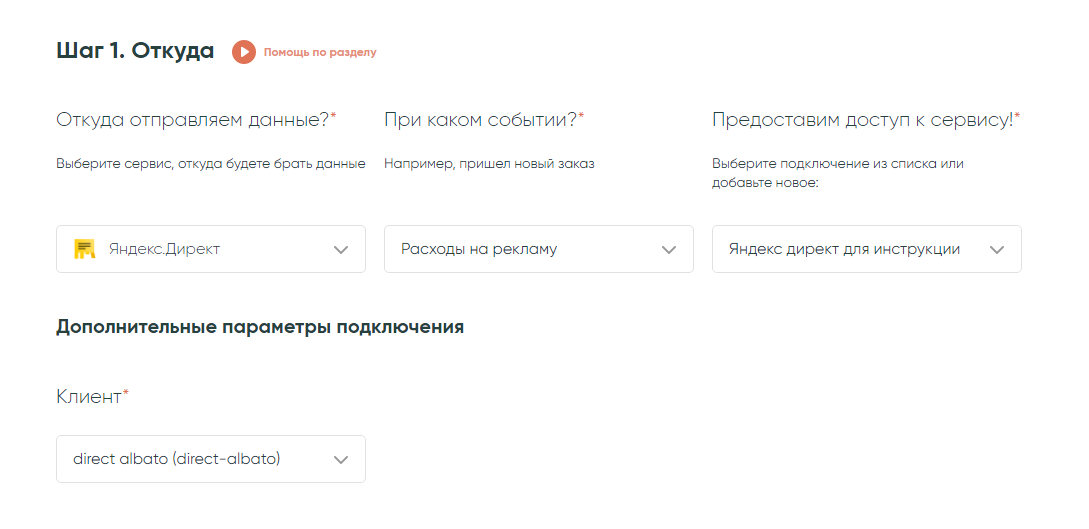Click the hint "Например, пришел новый заказ"
The height and width of the screenshot is (529, 1089).
click(489, 163)
